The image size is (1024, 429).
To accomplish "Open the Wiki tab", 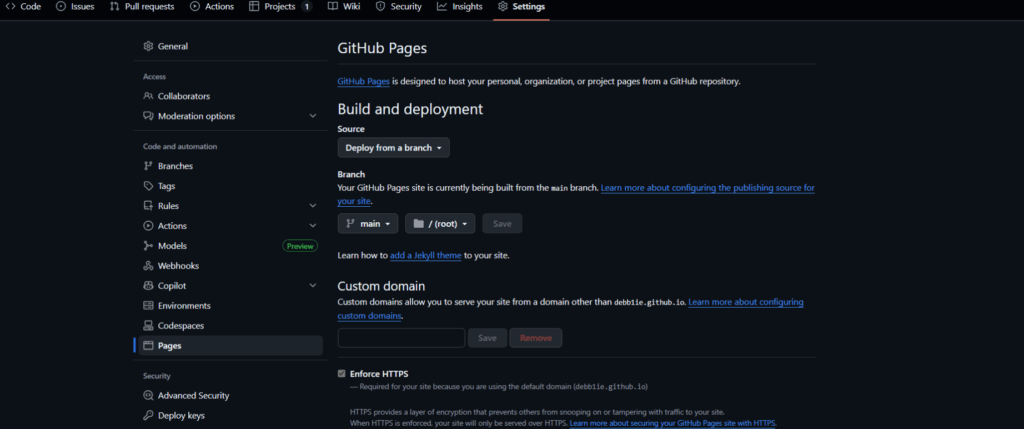I will coord(344,7).
